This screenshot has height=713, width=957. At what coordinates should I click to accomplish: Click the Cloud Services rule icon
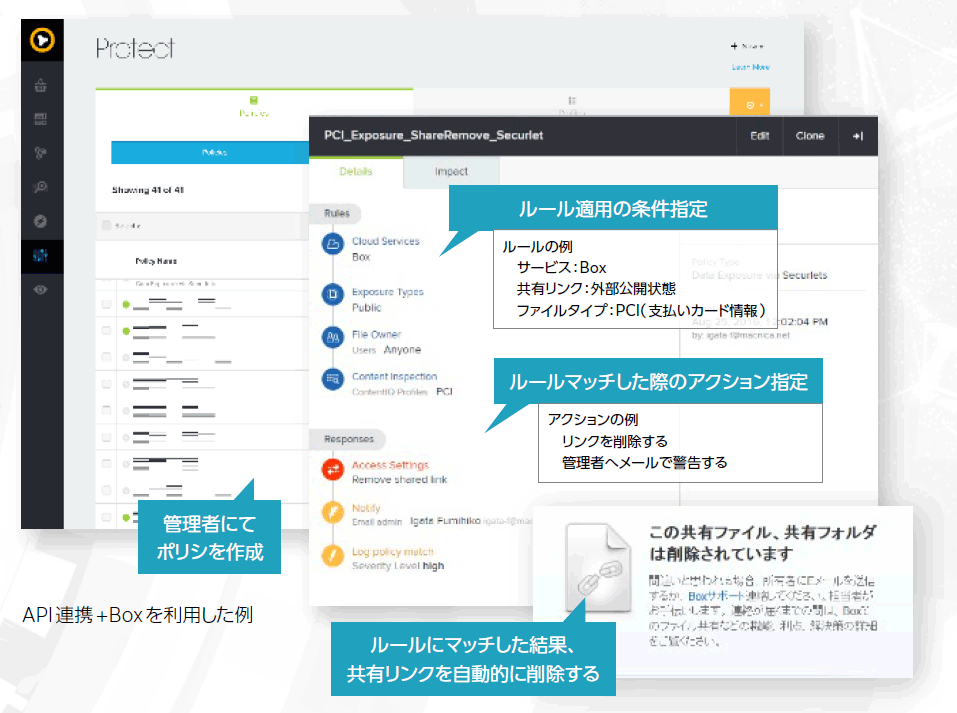coord(333,244)
